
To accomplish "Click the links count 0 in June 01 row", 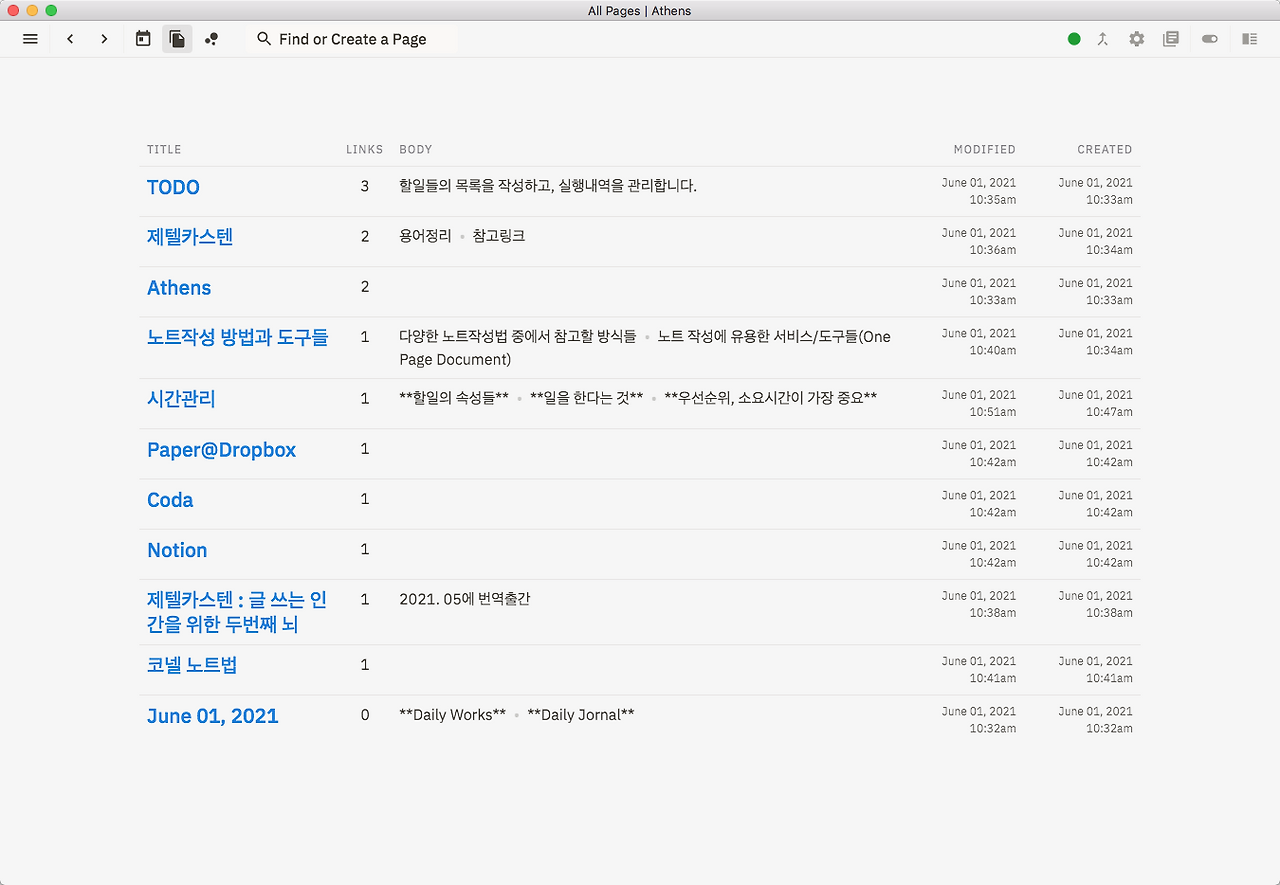I will (x=365, y=715).
